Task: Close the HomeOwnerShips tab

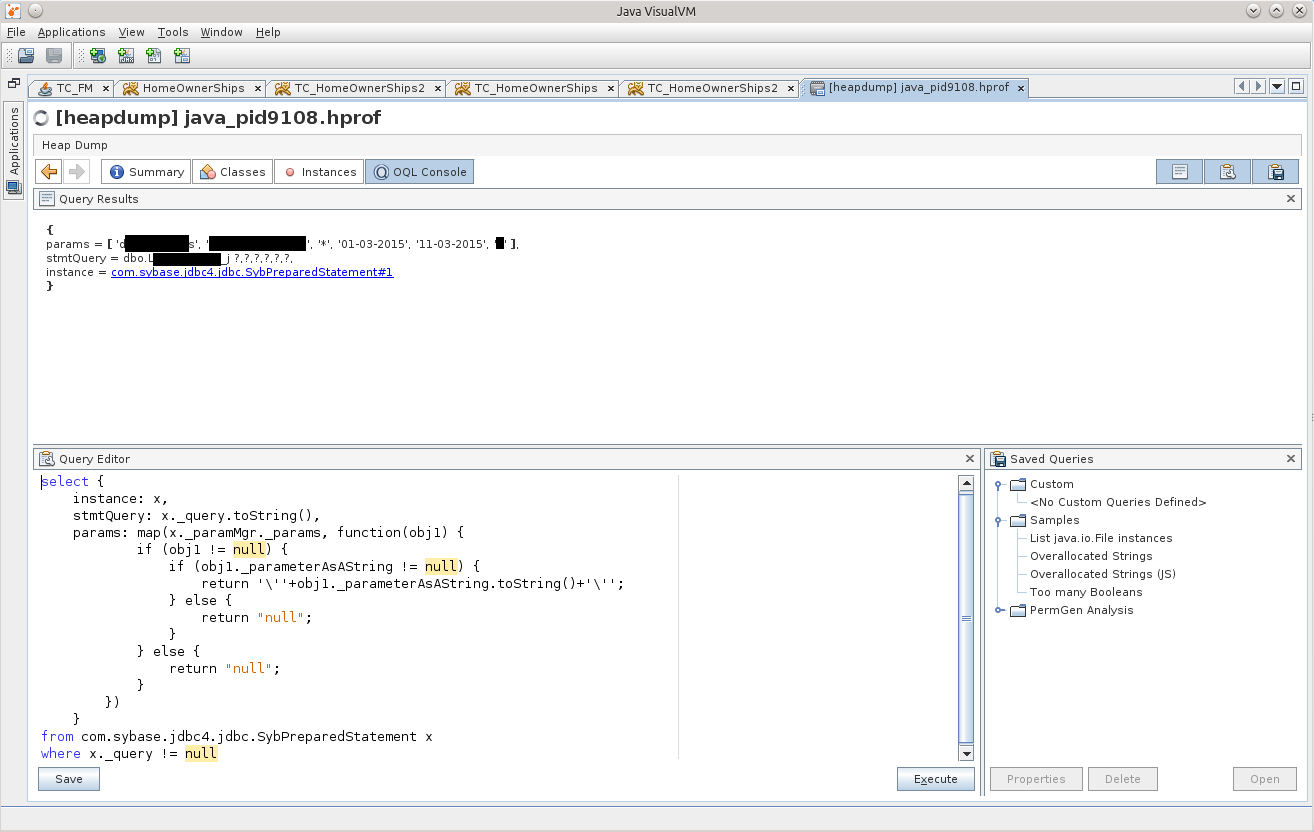Action: click(x=257, y=88)
